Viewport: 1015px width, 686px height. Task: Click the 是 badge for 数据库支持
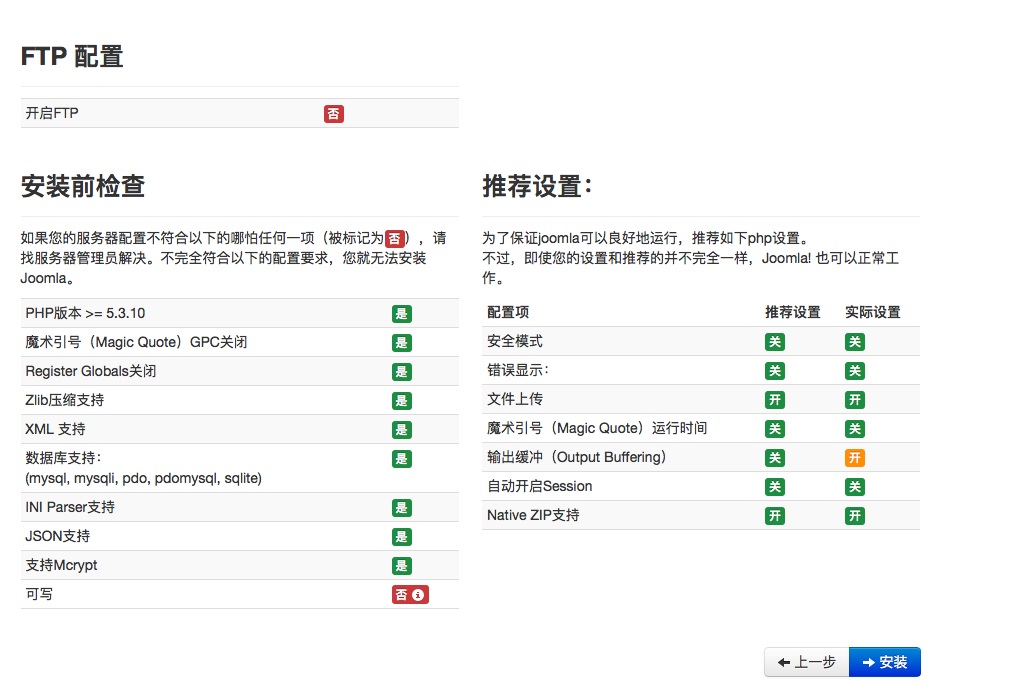pos(401,459)
